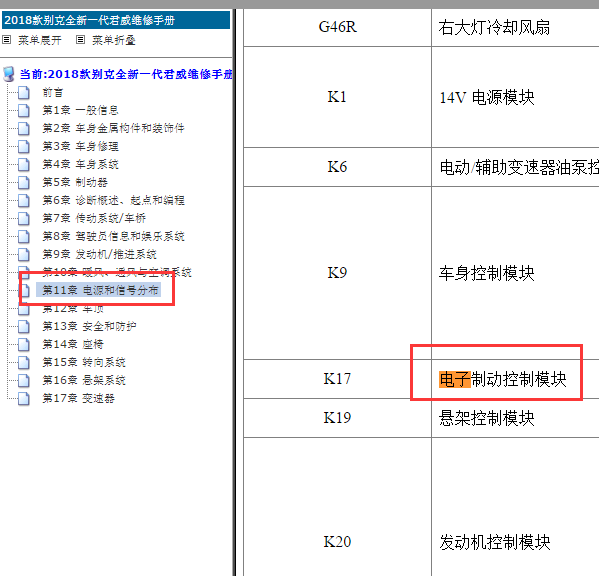Screen dimensions: 599x576
Task: Click the 车身控制模块 cell
Action: pyautogui.click(x=515, y=273)
